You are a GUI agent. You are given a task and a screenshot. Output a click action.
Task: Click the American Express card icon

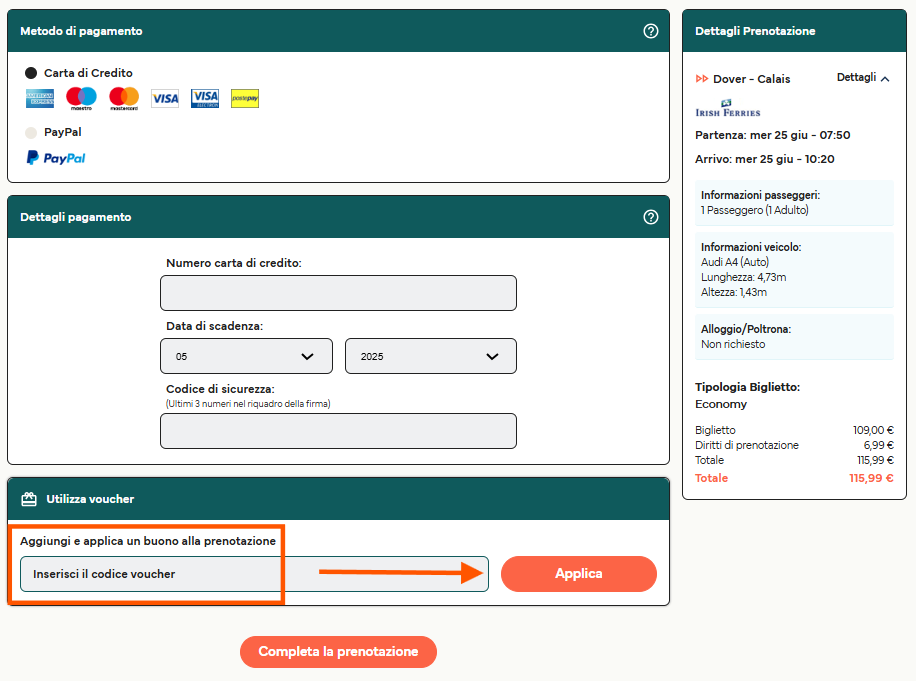40,98
